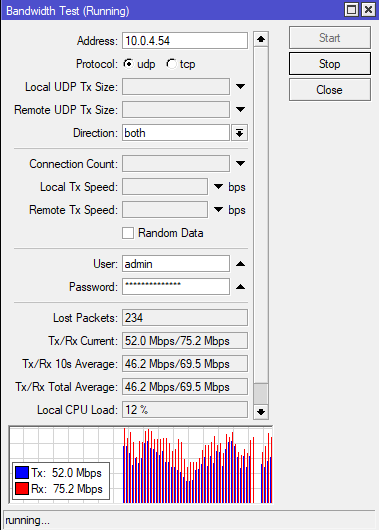379x530 pixels.
Task: Select the tcp protocol radio button
Action: [x=171, y=64]
